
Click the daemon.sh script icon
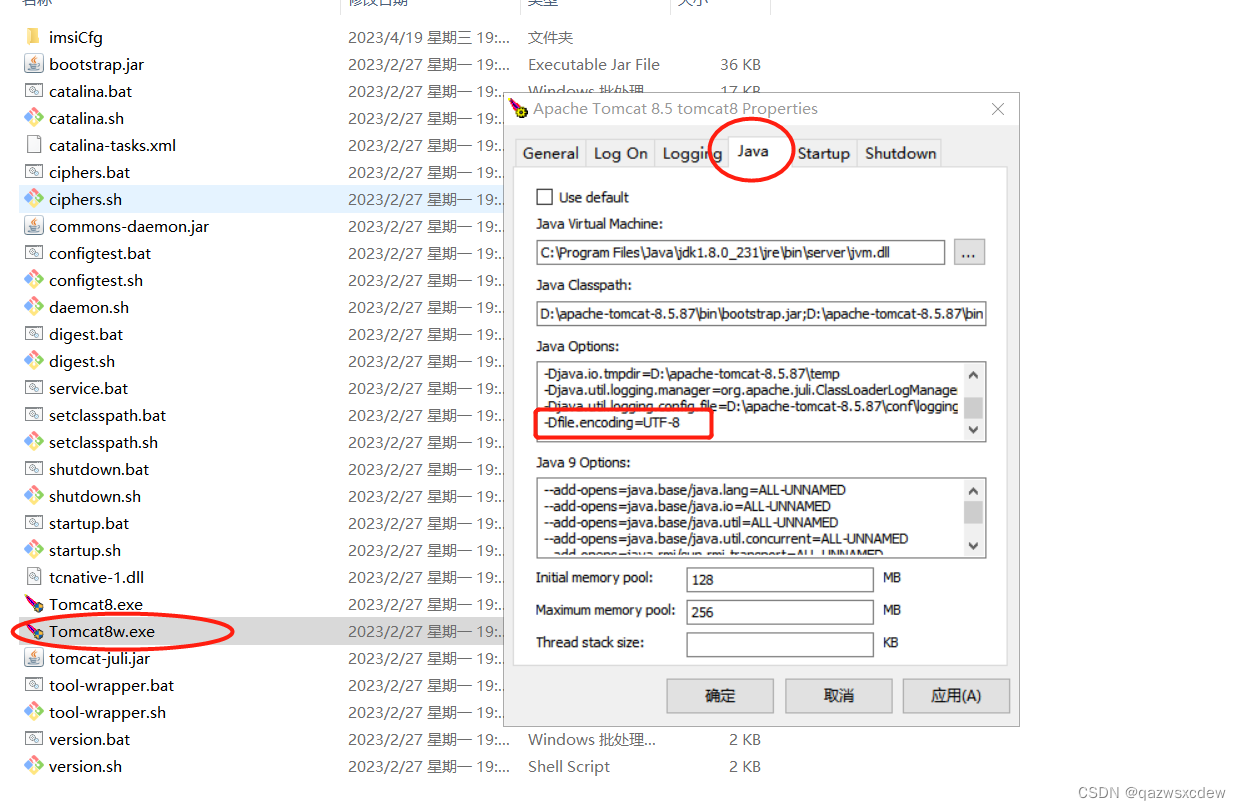(x=34, y=307)
